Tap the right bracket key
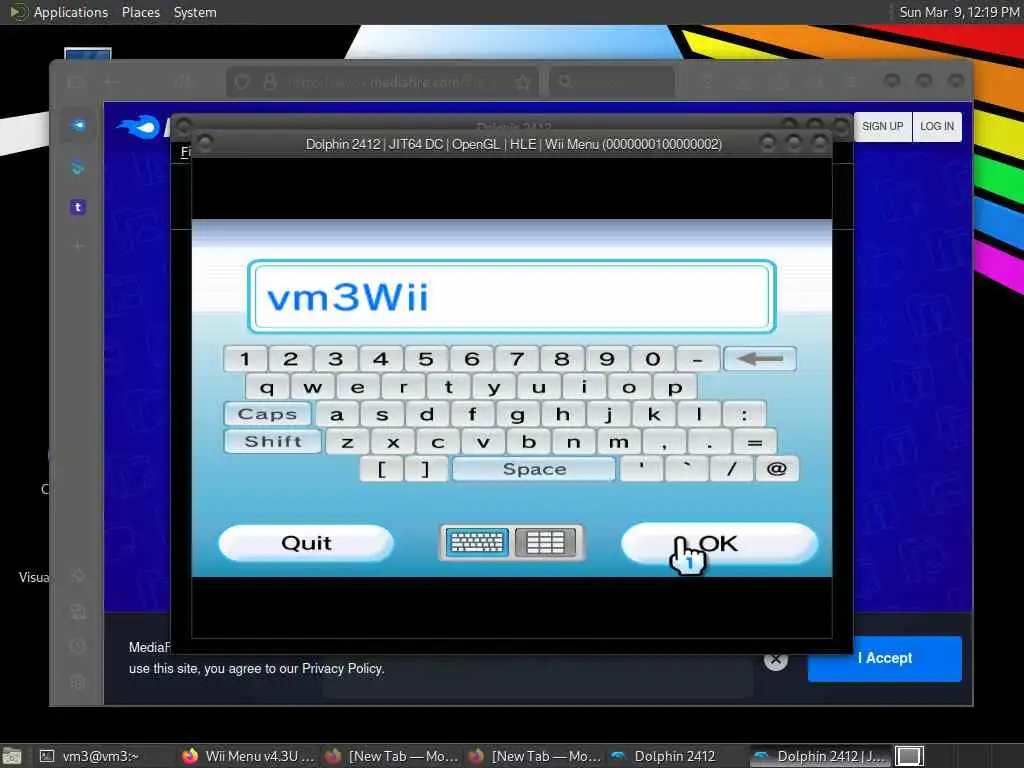 click(x=426, y=469)
